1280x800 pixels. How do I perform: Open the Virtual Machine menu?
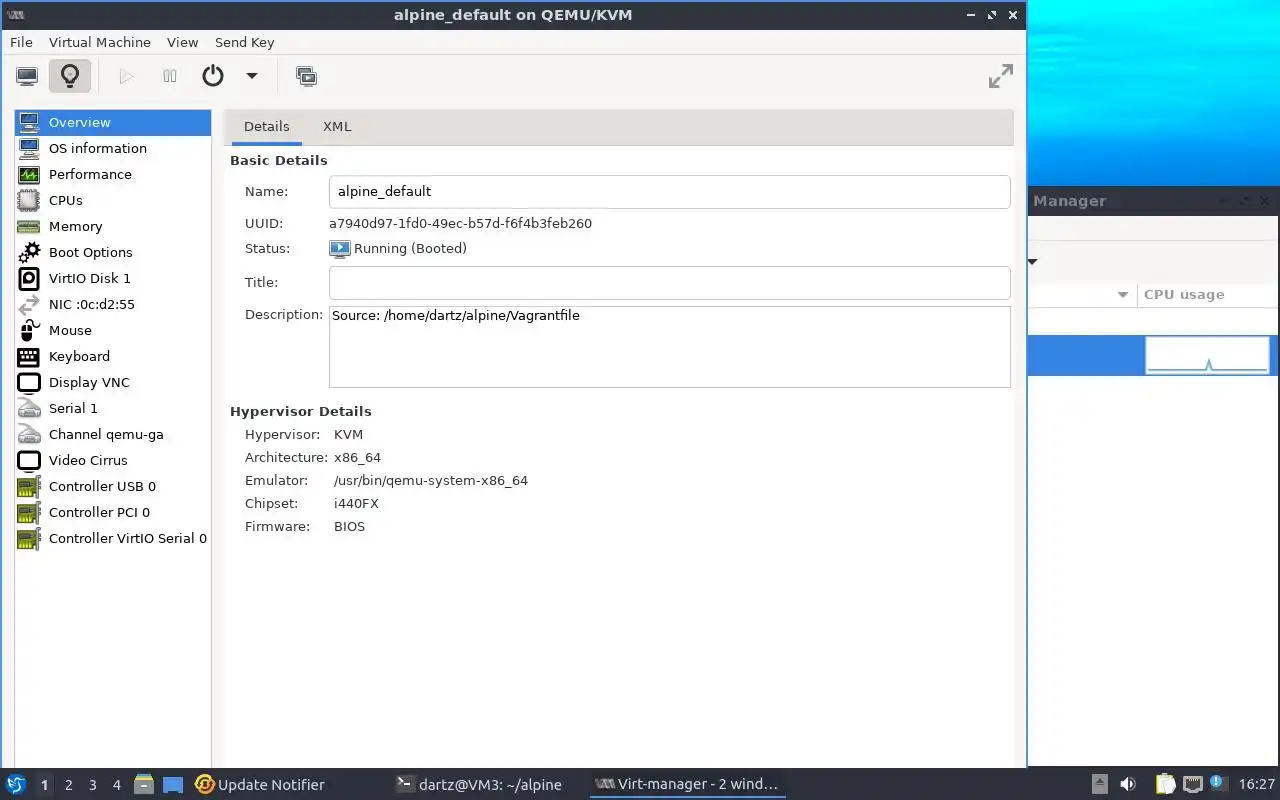point(100,42)
